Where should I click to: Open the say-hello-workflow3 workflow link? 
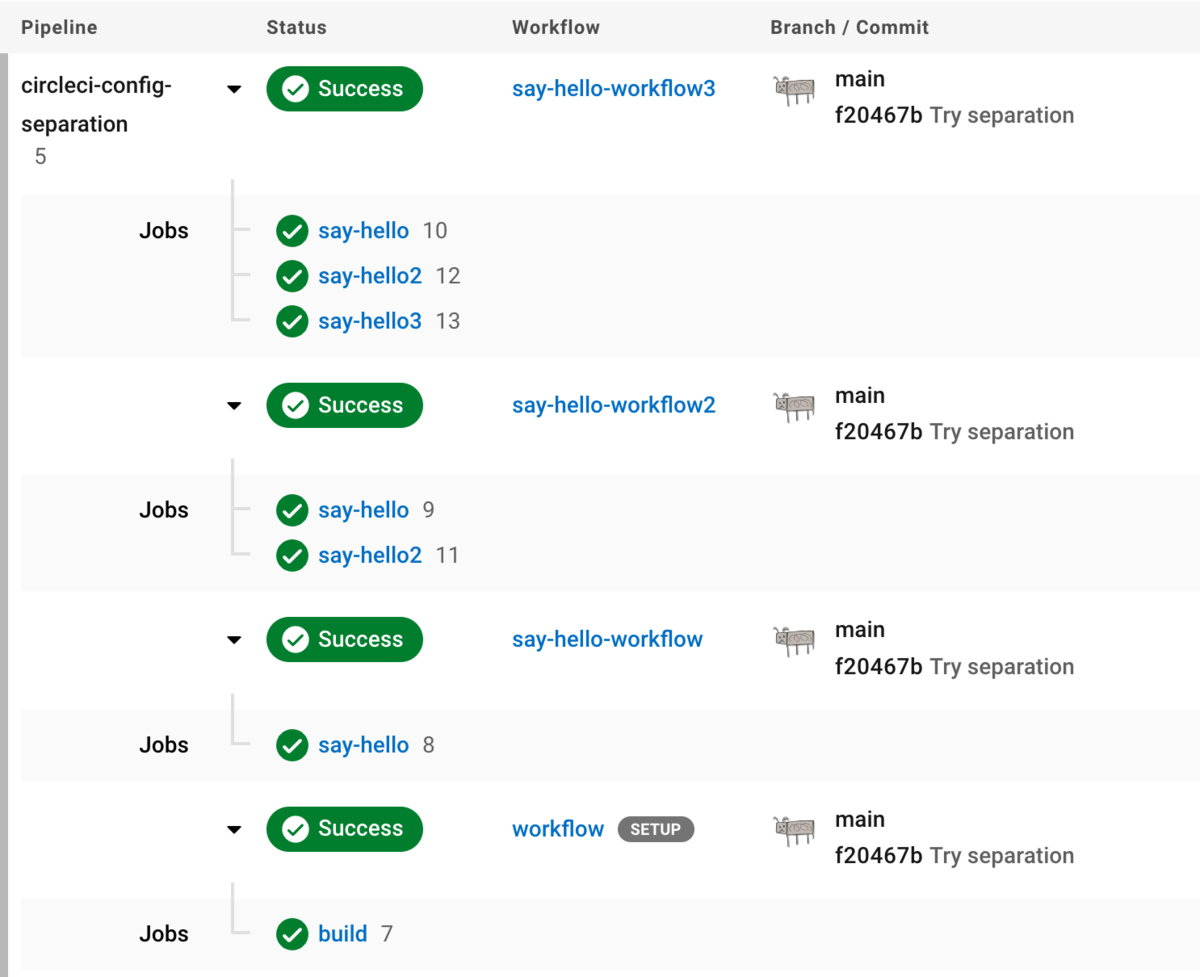click(x=613, y=89)
